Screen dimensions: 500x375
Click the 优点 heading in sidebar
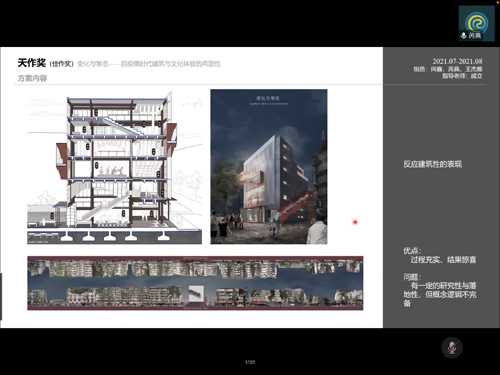click(x=412, y=251)
